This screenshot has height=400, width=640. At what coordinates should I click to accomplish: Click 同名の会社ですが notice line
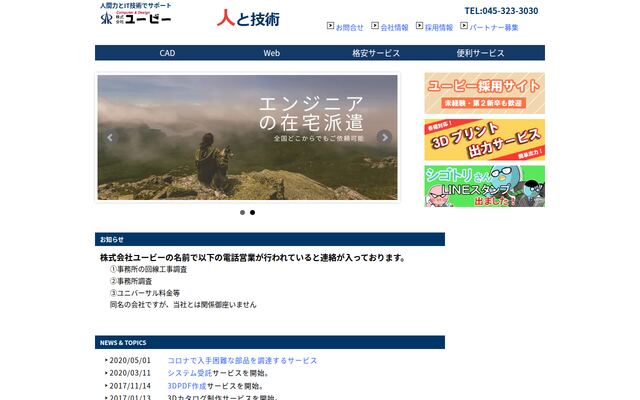point(183,304)
